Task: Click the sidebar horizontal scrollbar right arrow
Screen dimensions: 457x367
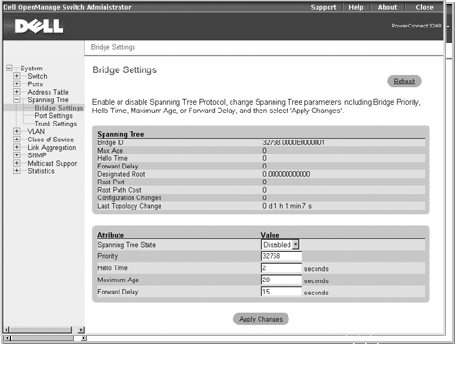Action: [81, 330]
